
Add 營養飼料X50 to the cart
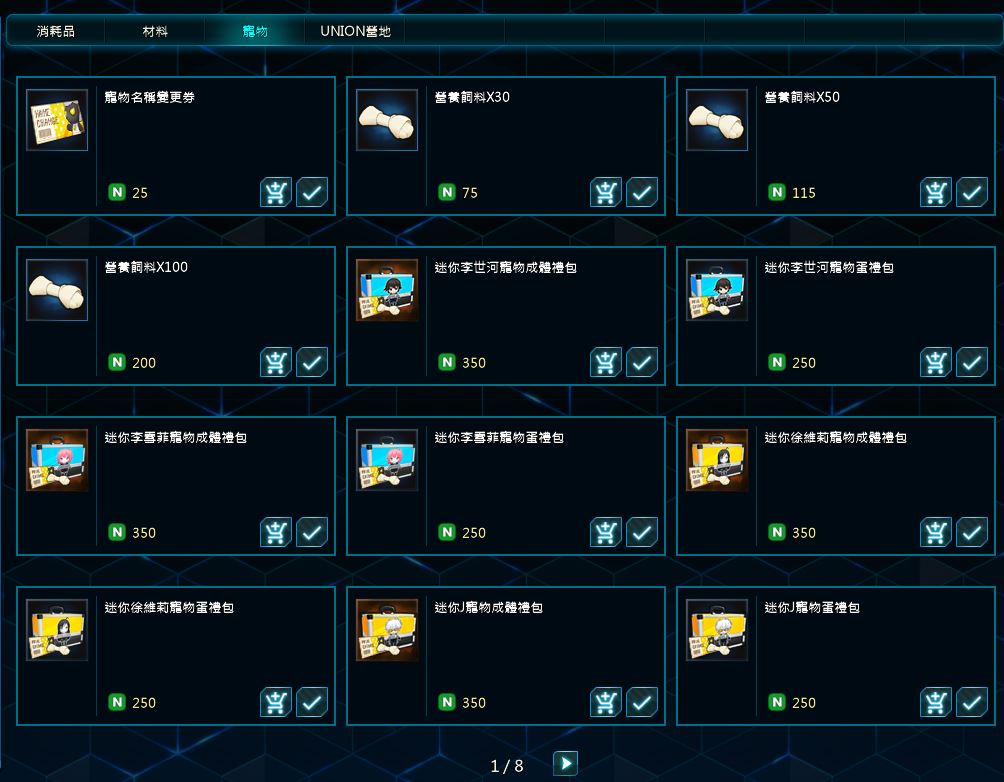click(x=935, y=192)
